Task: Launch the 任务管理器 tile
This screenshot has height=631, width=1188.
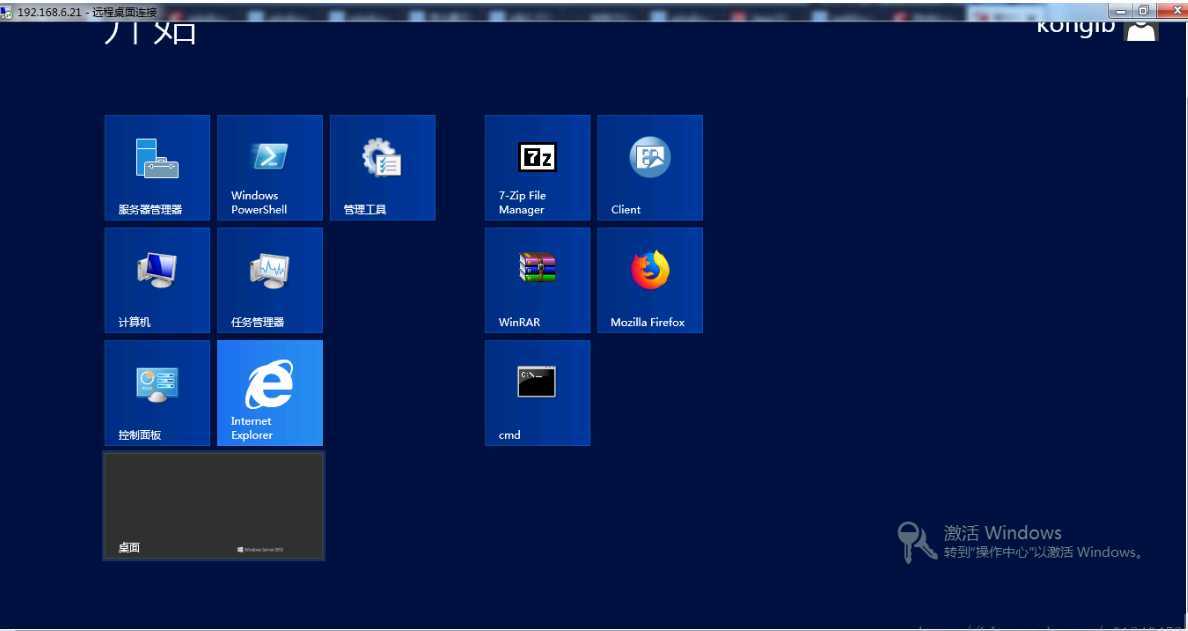Action: click(270, 280)
